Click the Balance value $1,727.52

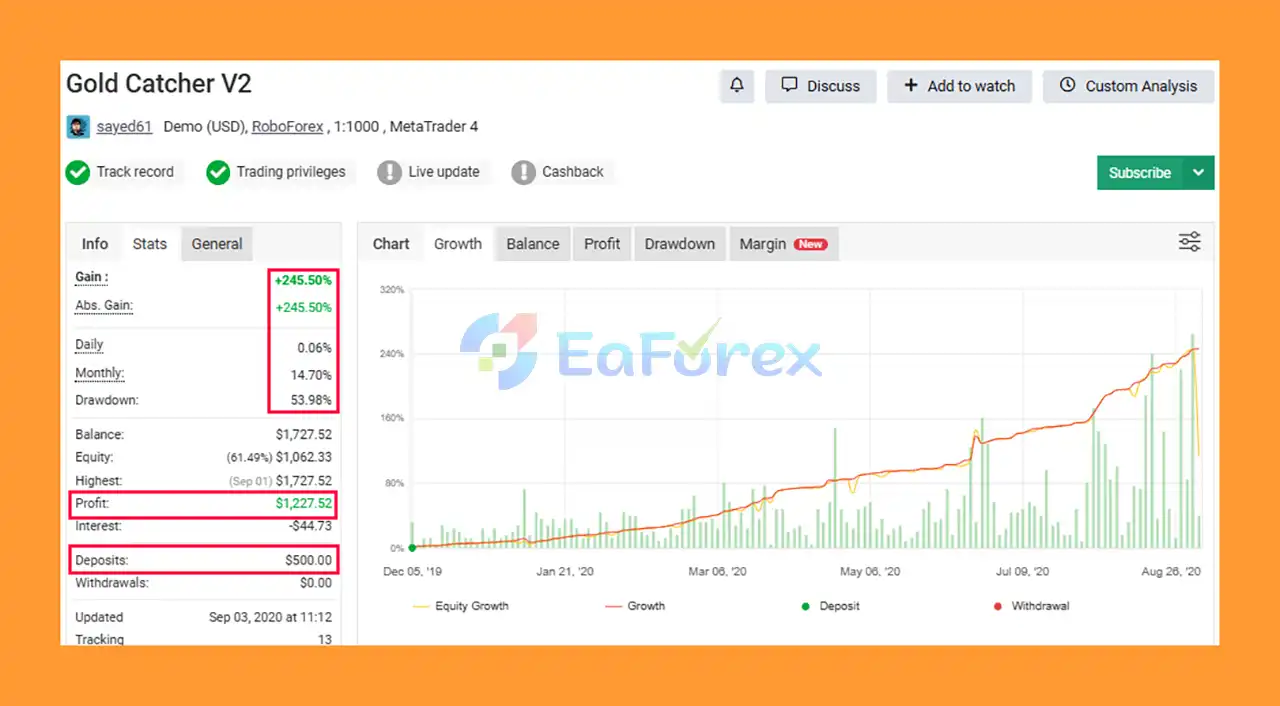[x=303, y=435]
